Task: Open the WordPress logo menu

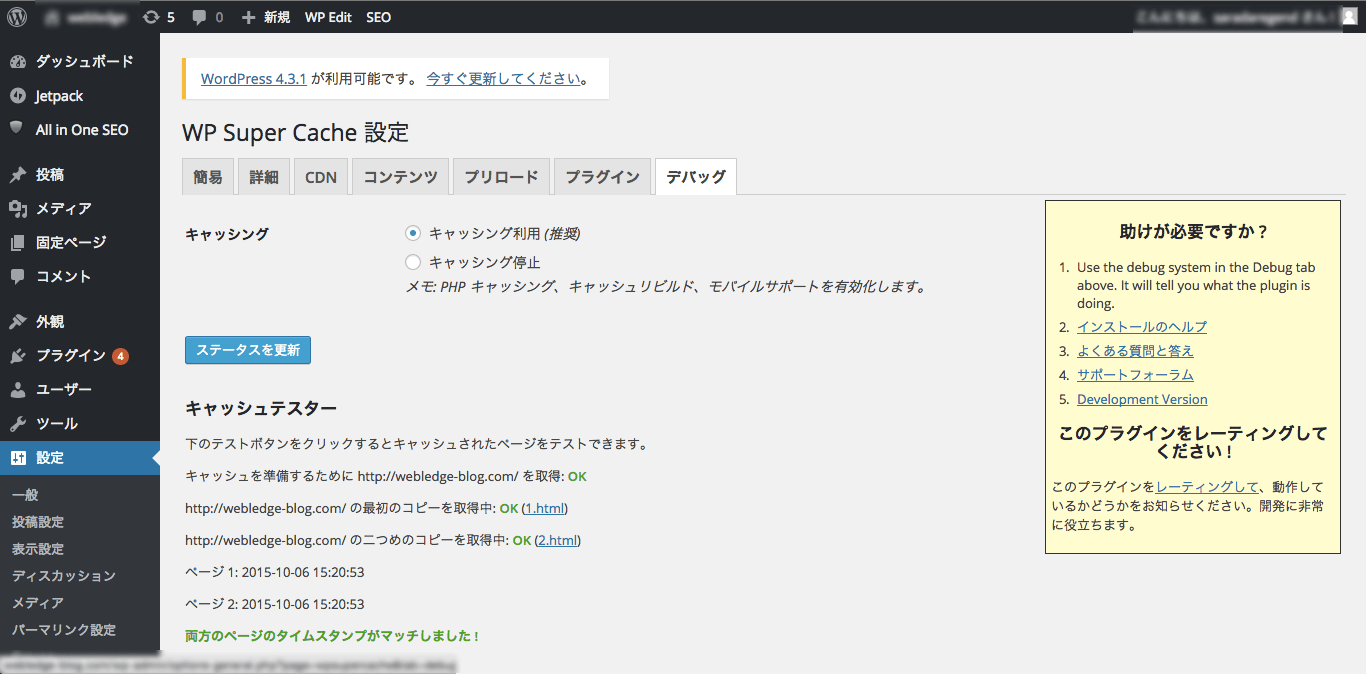Action: (x=17, y=17)
